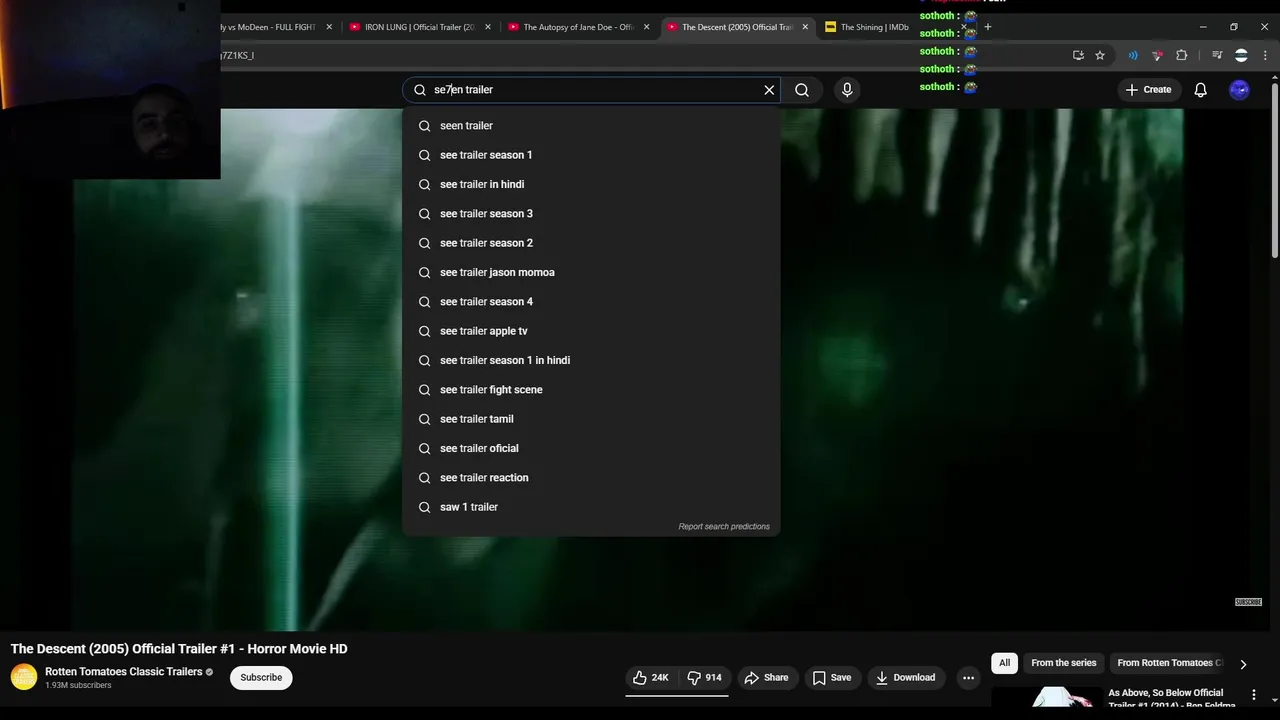Screen dimensions: 1280x720
Task: Close The Autopsy of Jane Doe tab
Action: (647, 27)
